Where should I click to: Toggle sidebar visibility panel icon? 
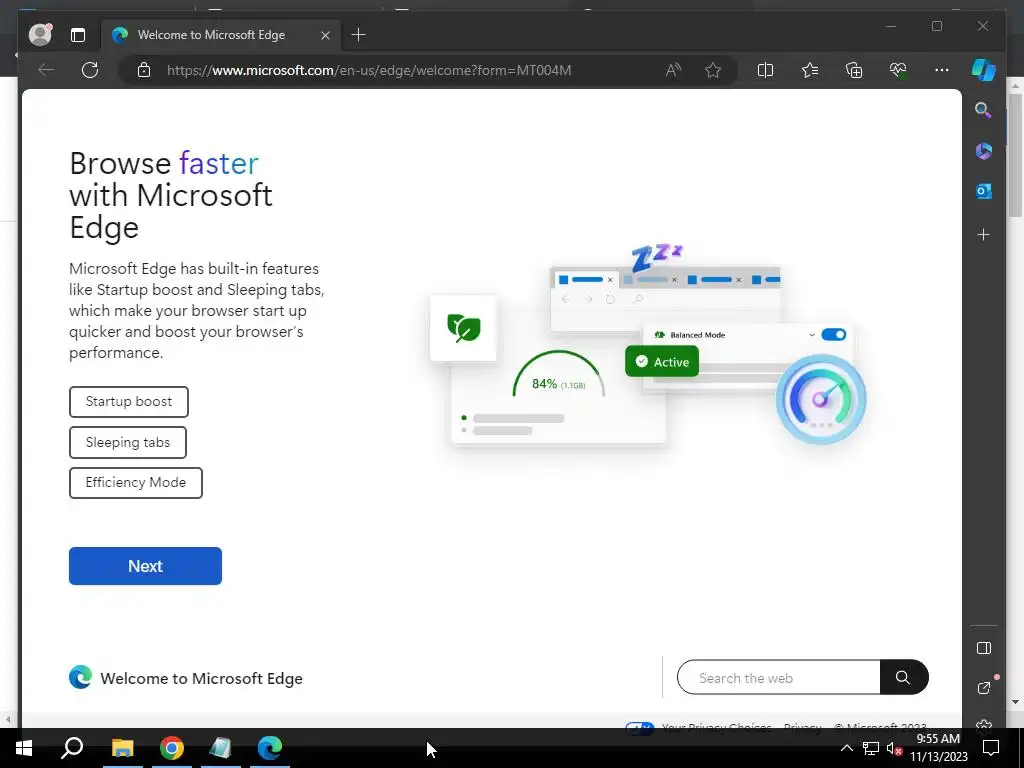[x=984, y=648]
